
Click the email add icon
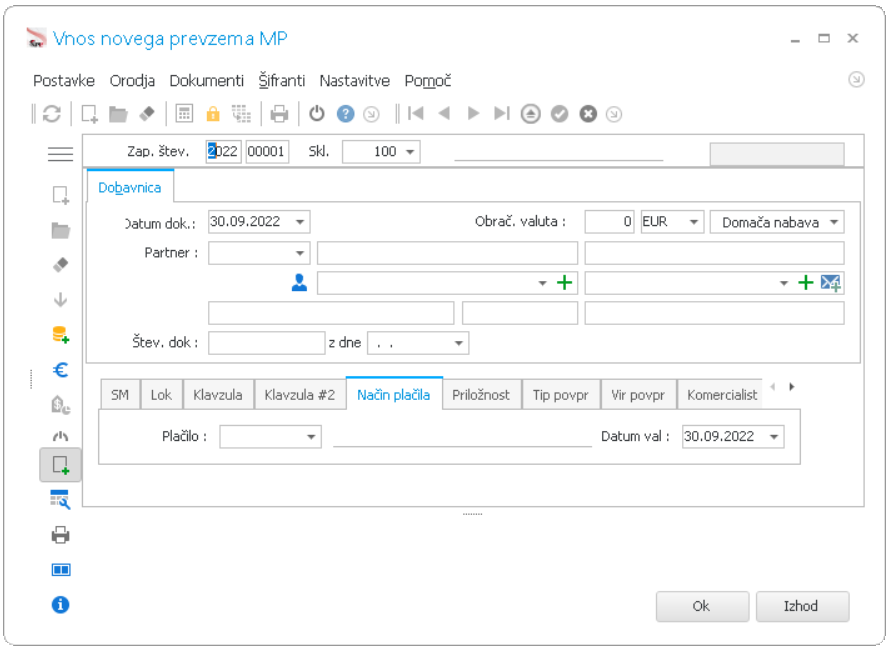pos(831,282)
